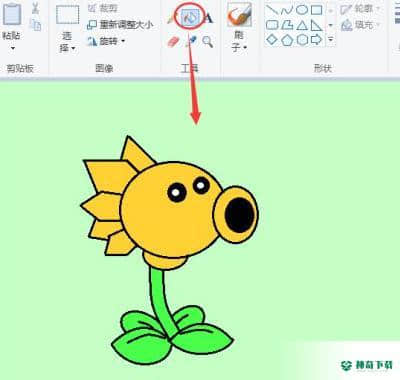
Task: Click the Resize image button
Action: click(x=120, y=25)
